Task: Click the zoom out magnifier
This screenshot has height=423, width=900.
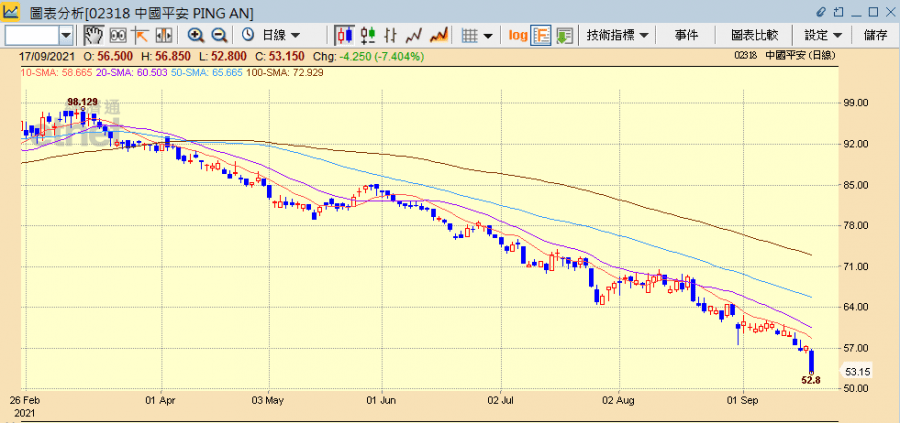Action: 218,35
